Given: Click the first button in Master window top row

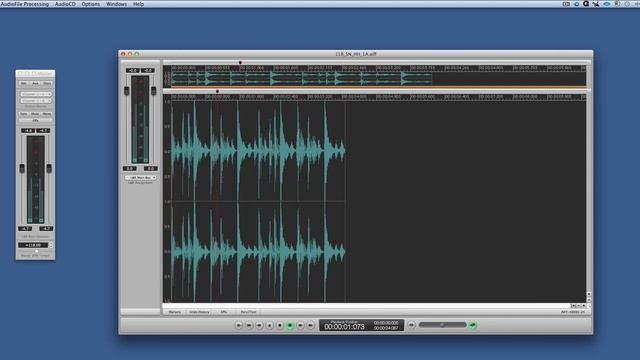Looking at the screenshot, I should tap(24, 83).
